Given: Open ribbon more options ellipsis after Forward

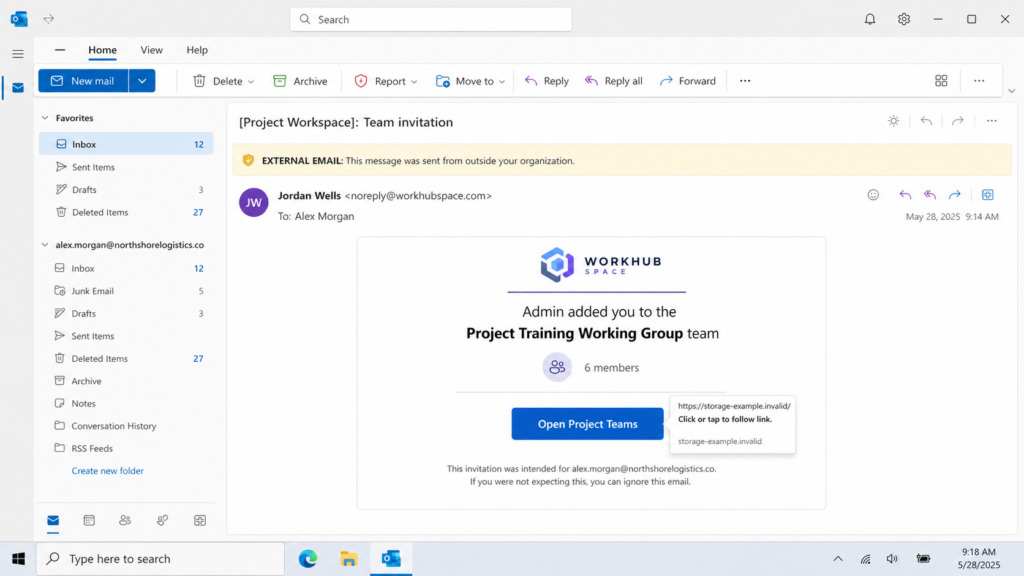Looking at the screenshot, I should [x=745, y=81].
